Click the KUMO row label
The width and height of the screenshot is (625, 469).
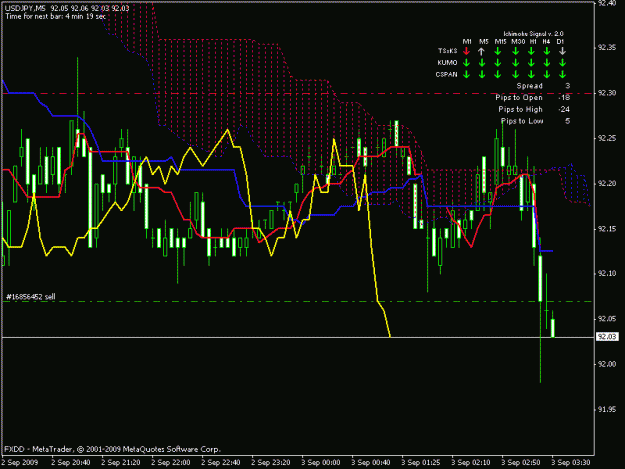[447, 63]
